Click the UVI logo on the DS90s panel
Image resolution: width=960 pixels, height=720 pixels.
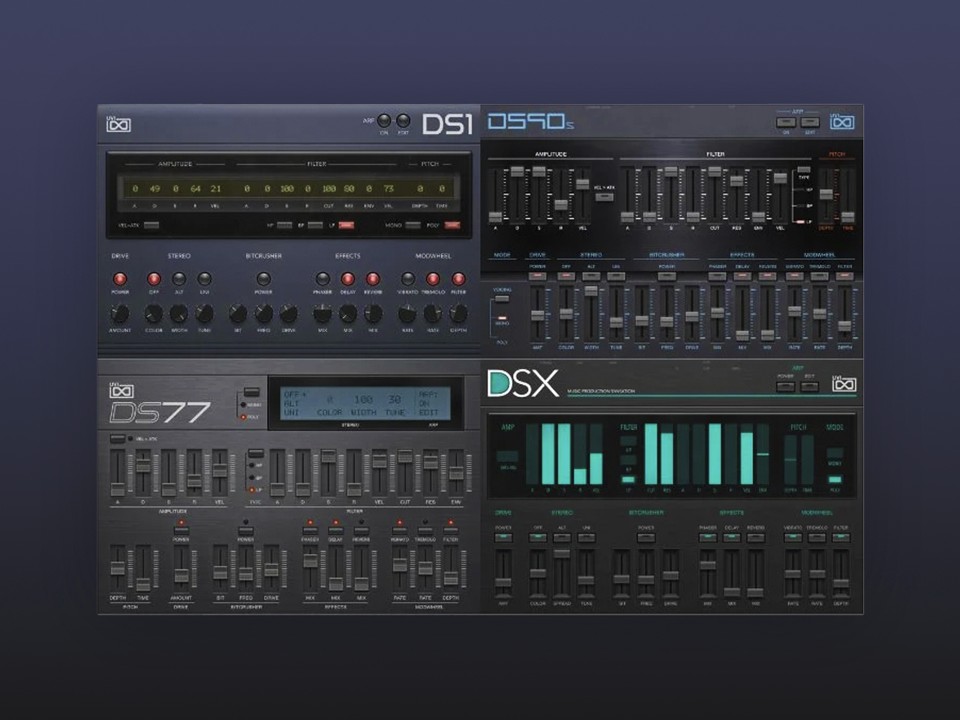[x=844, y=124]
